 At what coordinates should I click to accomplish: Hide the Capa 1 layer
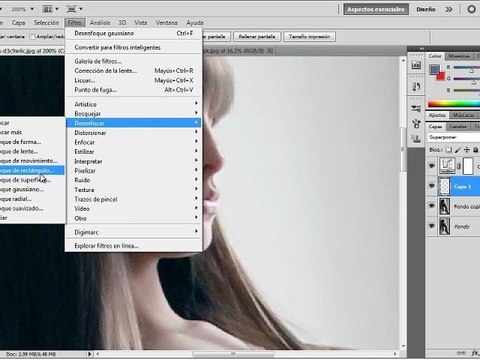click(x=432, y=186)
